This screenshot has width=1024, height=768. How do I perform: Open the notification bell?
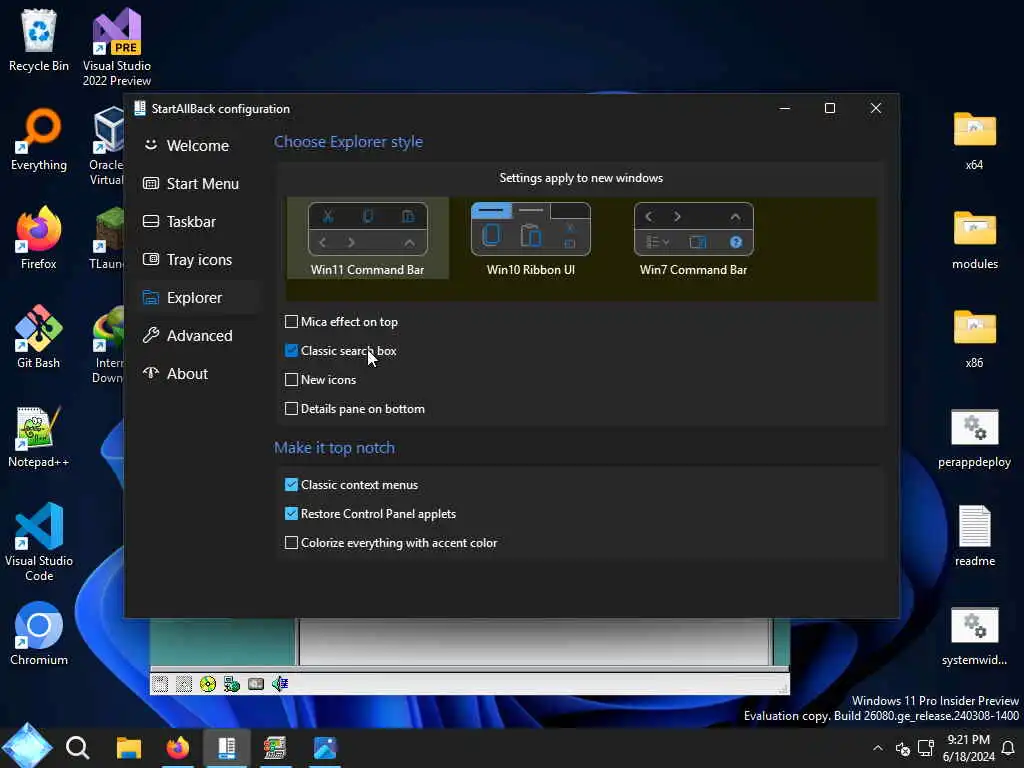tap(1008, 748)
